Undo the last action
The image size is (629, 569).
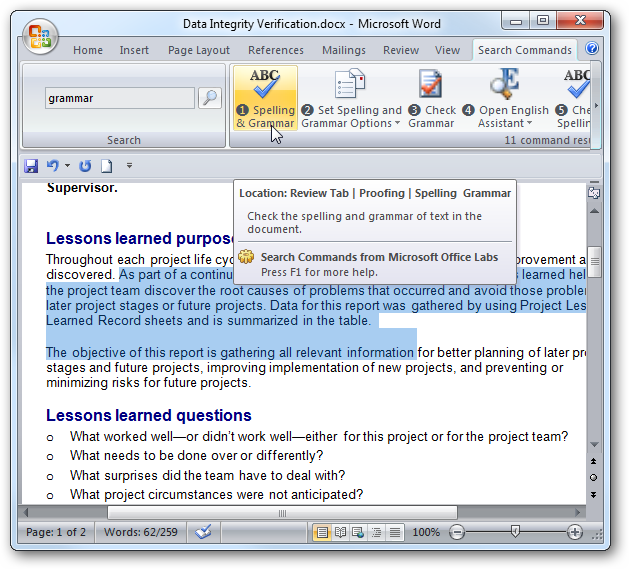[53, 165]
